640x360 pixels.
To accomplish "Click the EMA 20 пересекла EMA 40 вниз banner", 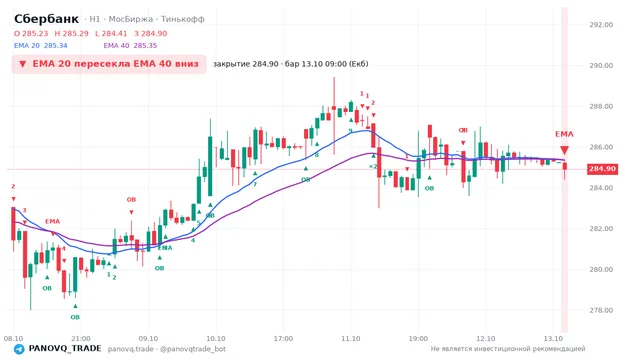I will click(x=109, y=64).
